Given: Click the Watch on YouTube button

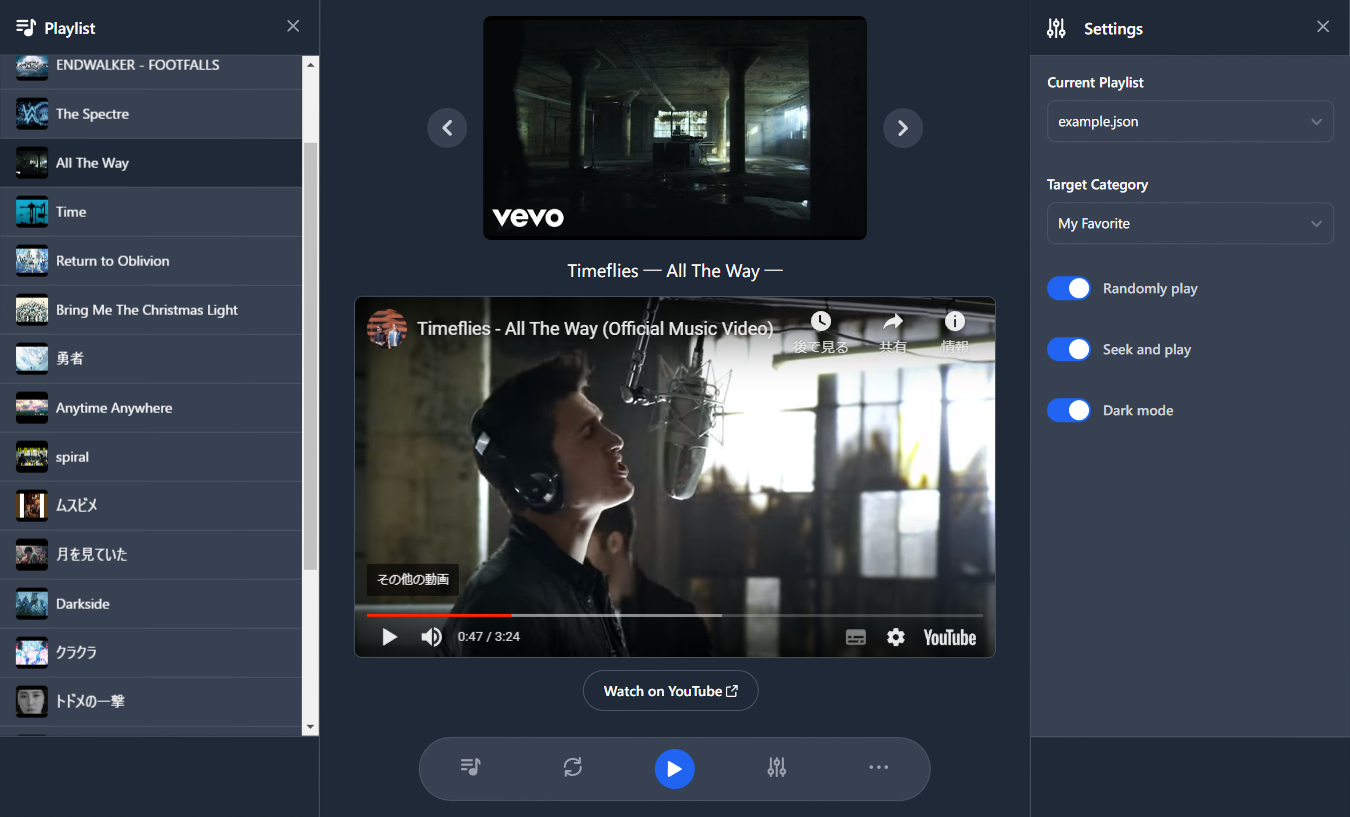Looking at the screenshot, I should [x=671, y=691].
